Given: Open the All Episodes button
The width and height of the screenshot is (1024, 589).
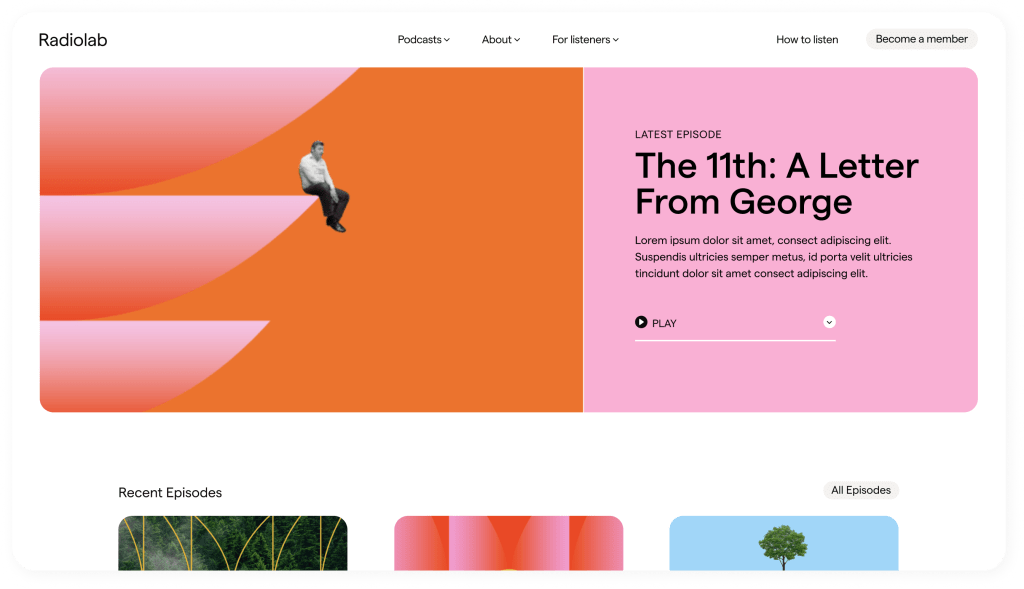Looking at the screenshot, I should 861,490.
